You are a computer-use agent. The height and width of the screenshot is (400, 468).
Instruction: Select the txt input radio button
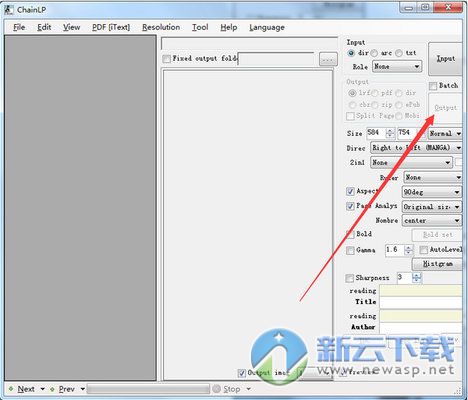[399, 53]
